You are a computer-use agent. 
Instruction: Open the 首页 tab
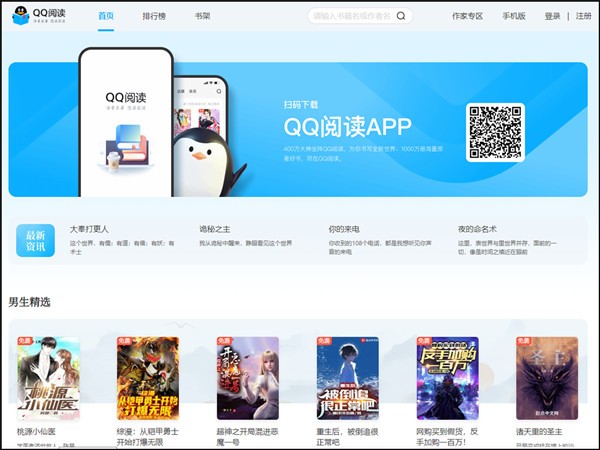click(106, 16)
